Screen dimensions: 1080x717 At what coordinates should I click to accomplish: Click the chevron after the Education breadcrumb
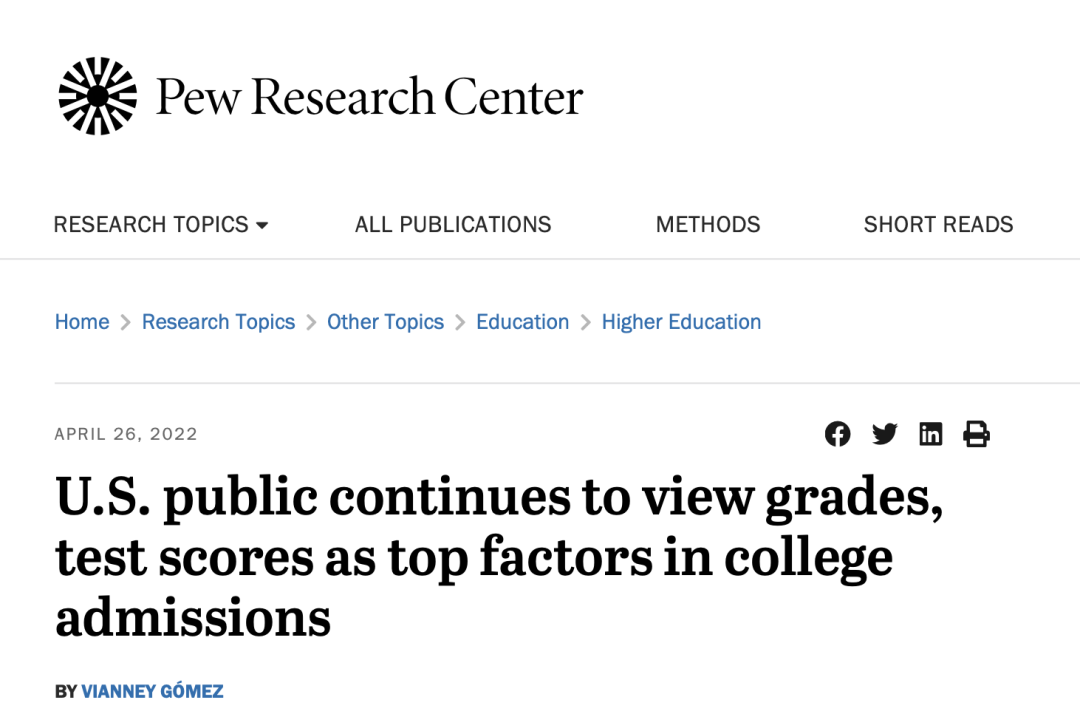coord(585,322)
